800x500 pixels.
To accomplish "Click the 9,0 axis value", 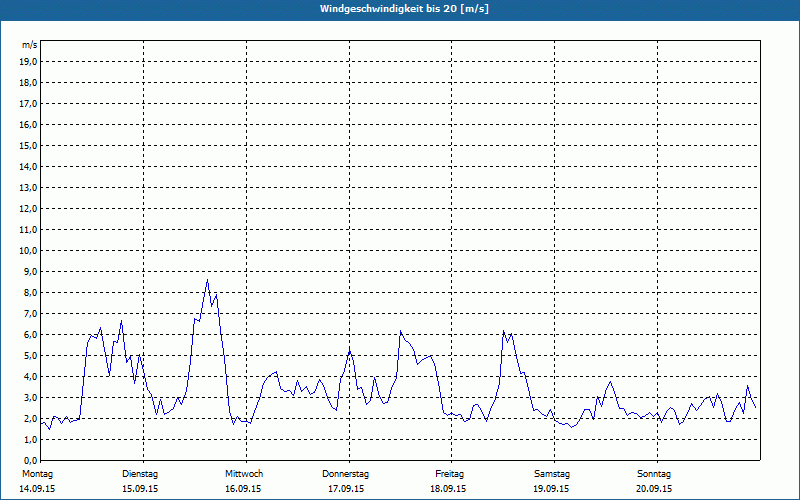I will (x=30, y=271).
